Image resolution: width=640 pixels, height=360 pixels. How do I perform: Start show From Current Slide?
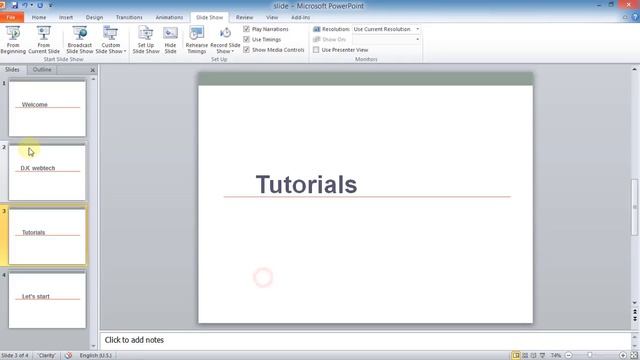tap(44, 40)
